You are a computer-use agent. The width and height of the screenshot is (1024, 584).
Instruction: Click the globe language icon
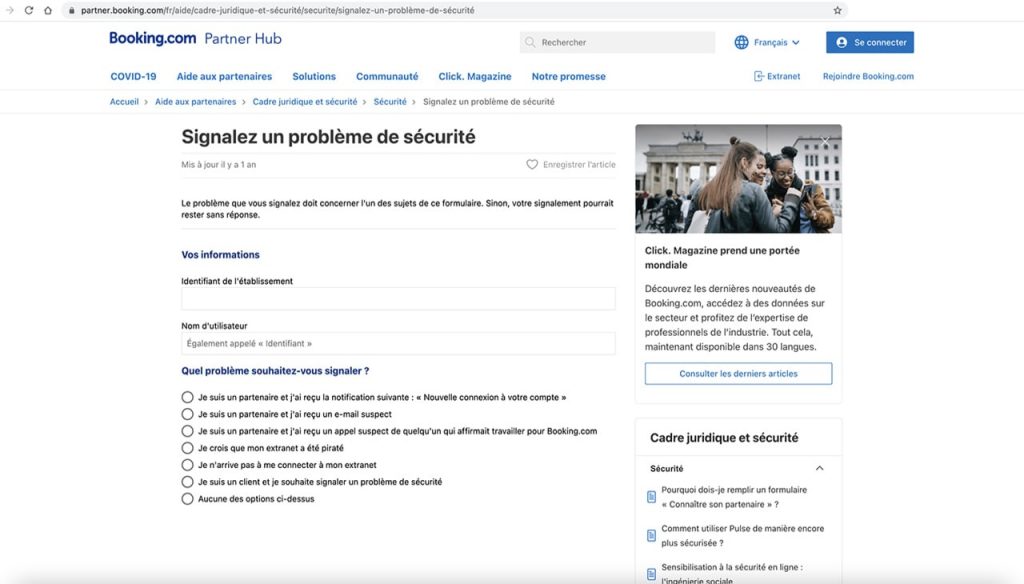[741, 42]
